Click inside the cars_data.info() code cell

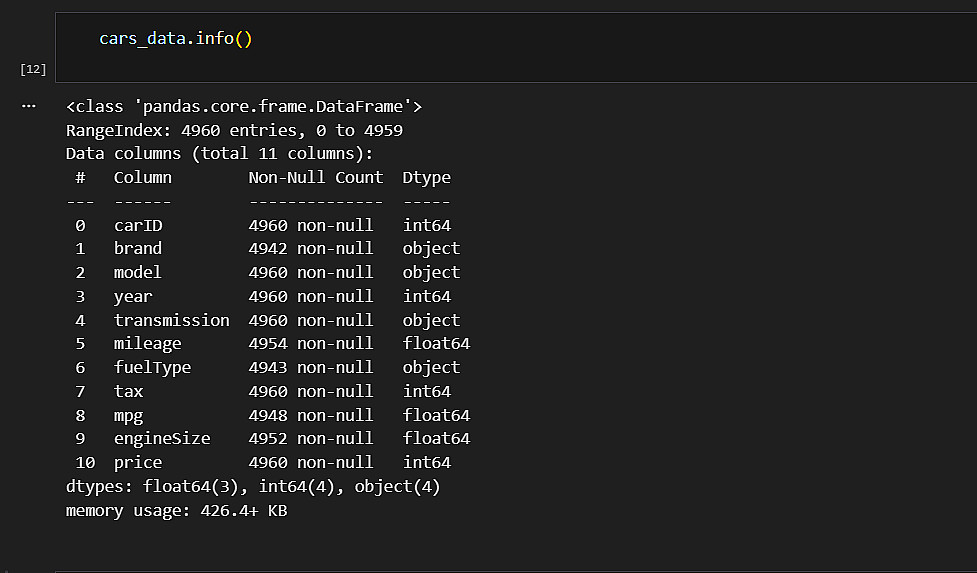500,46
